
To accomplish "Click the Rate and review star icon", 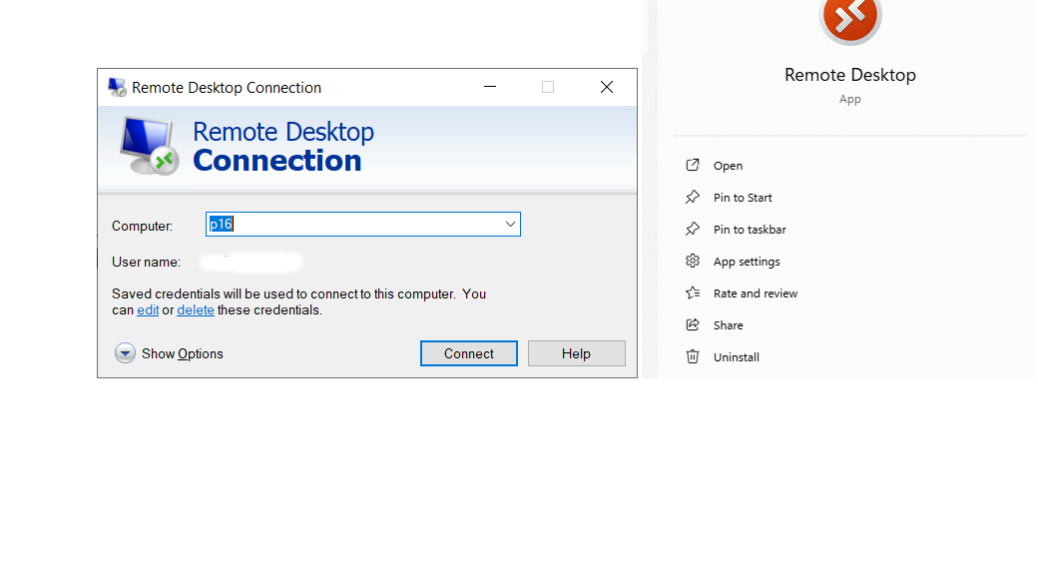I will point(692,293).
